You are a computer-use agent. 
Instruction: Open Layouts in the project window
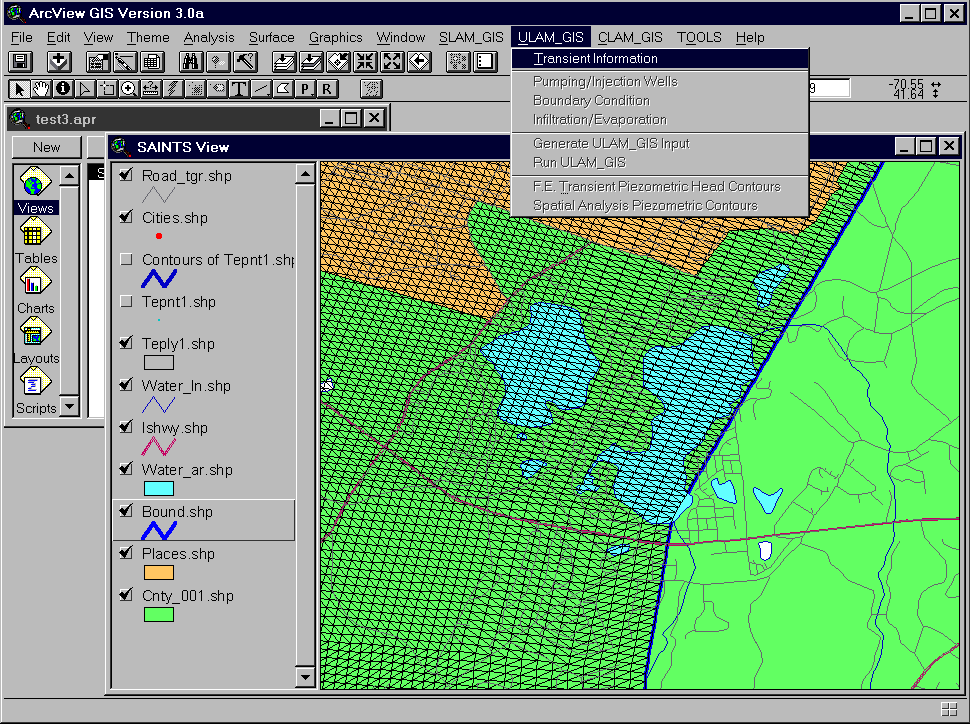click(x=35, y=341)
